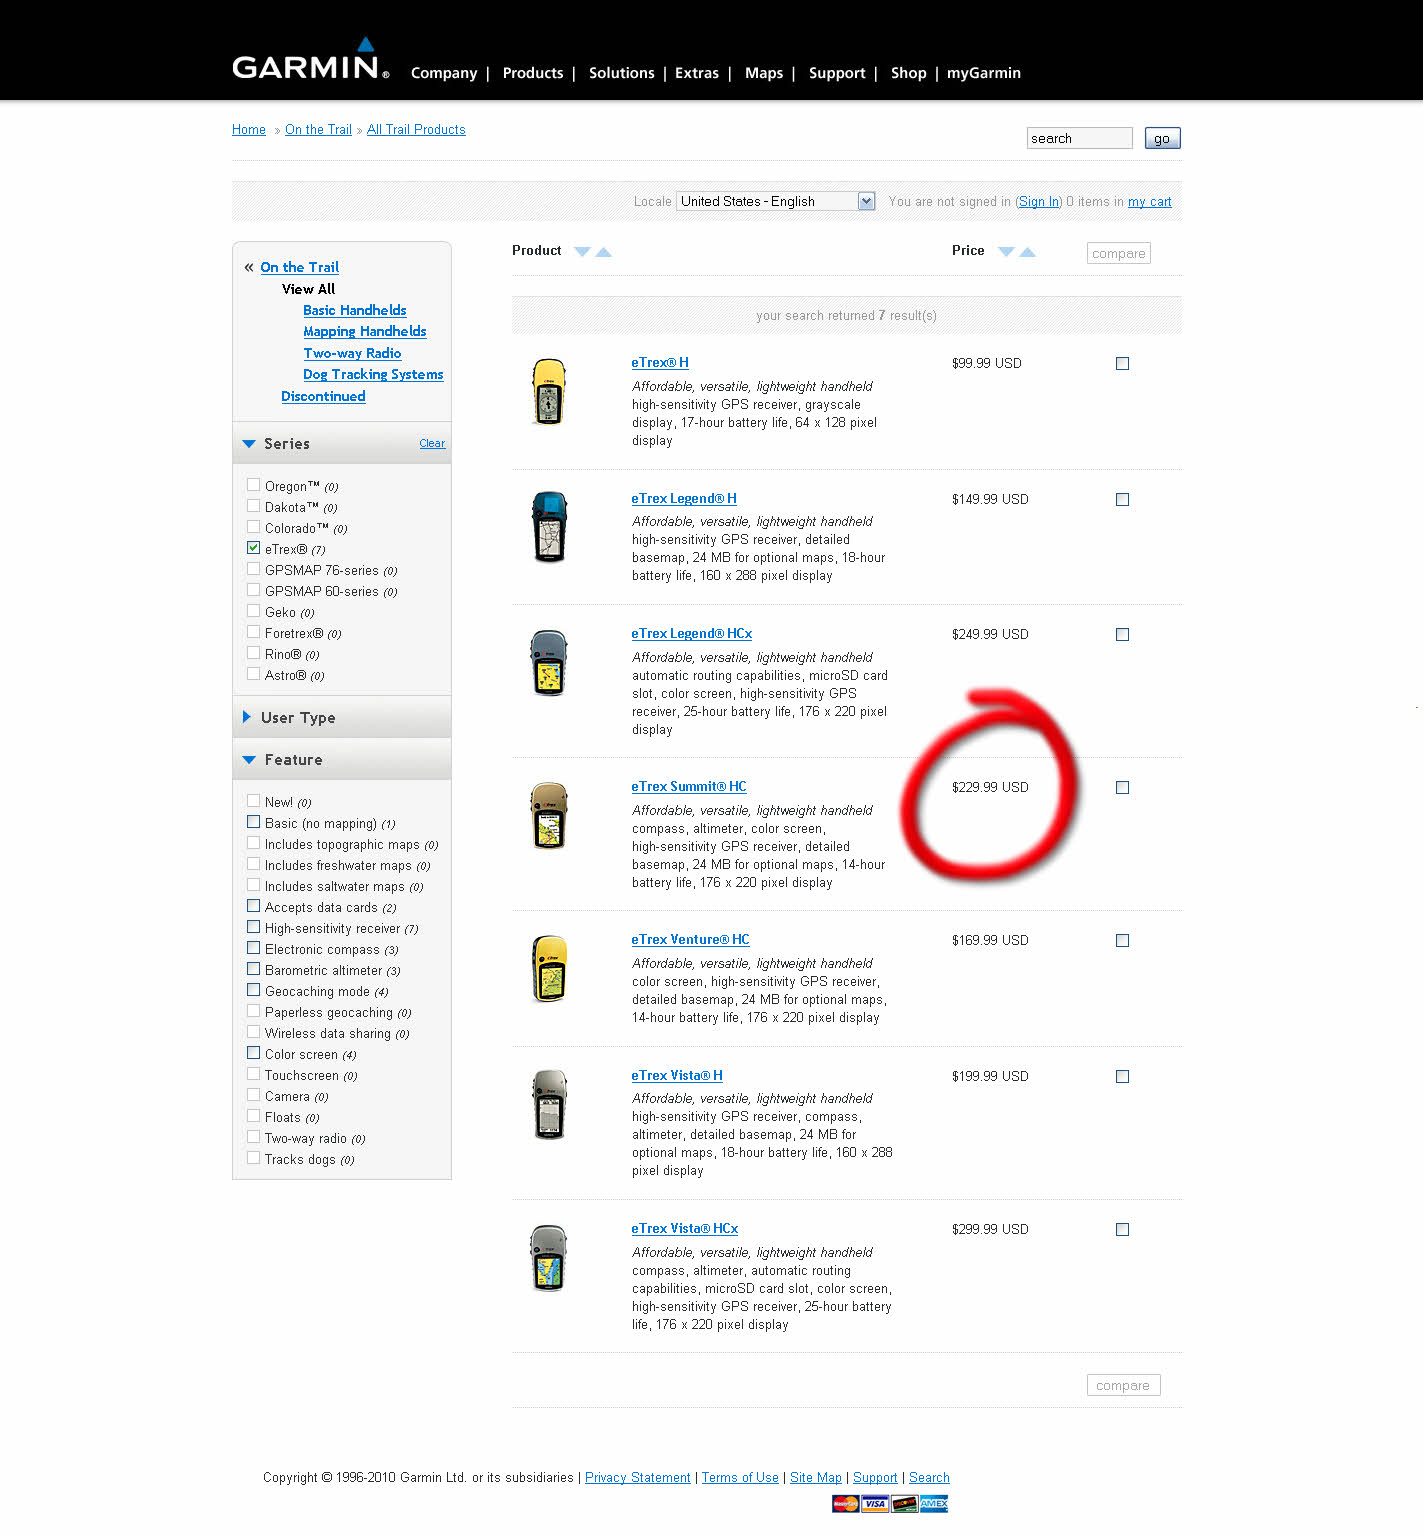
Task: Check the Electronic compass filter
Action: point(254,948)
